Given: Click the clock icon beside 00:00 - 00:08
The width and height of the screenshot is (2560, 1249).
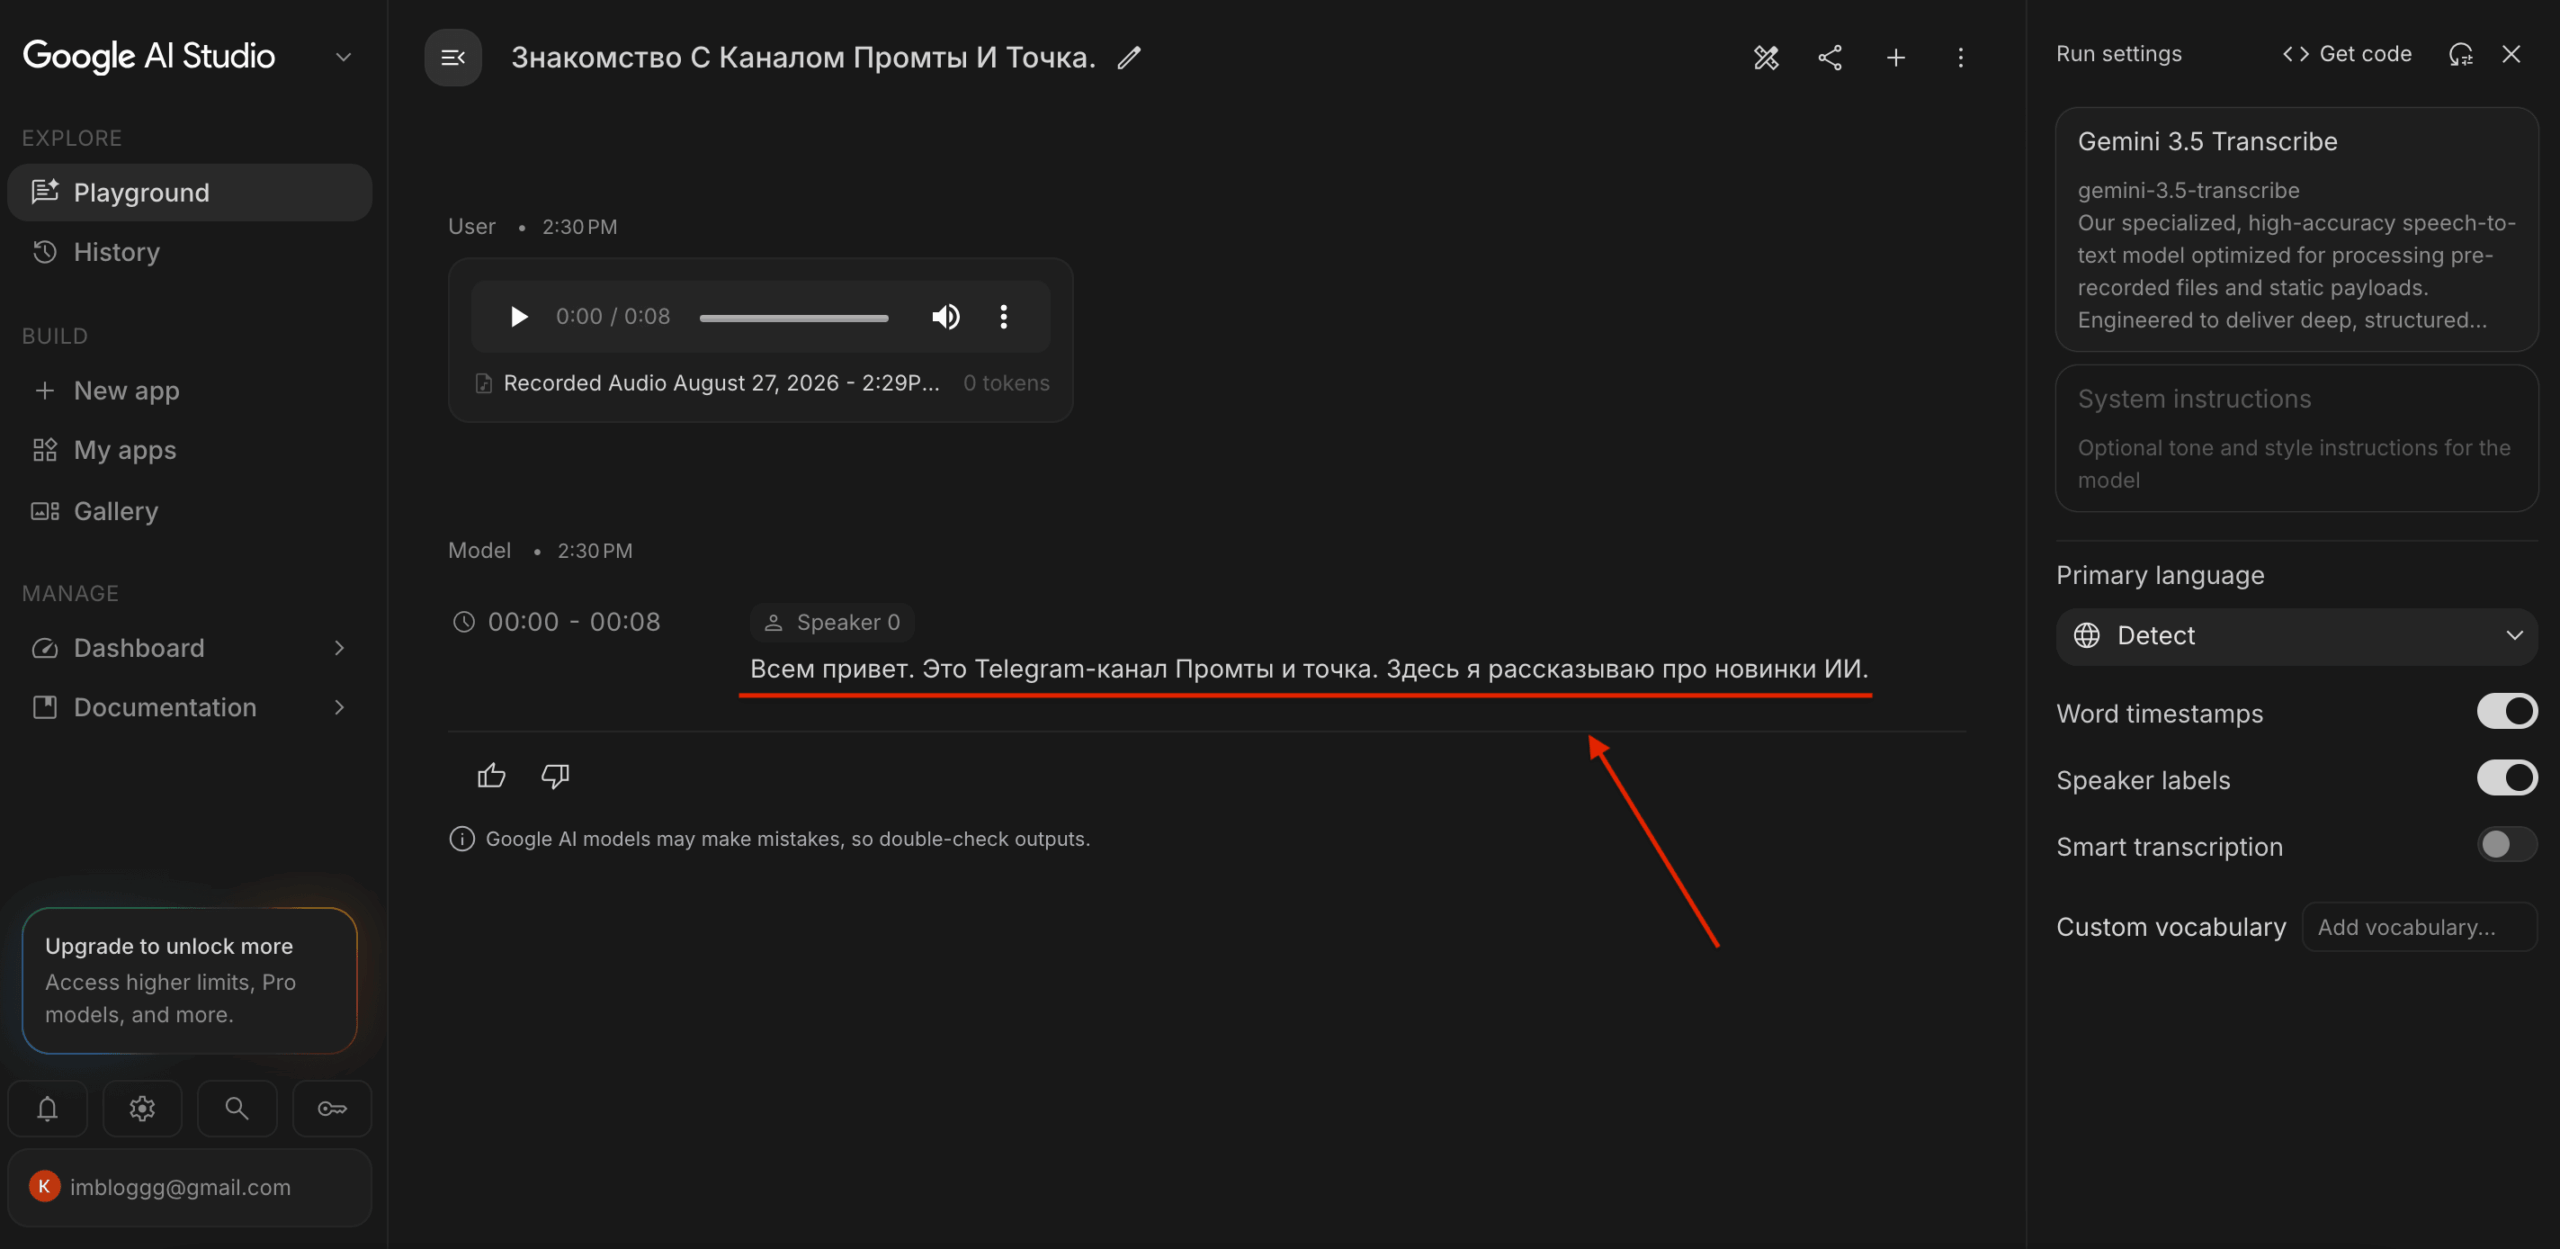Looking at the screenshot, I should point(463,622).
